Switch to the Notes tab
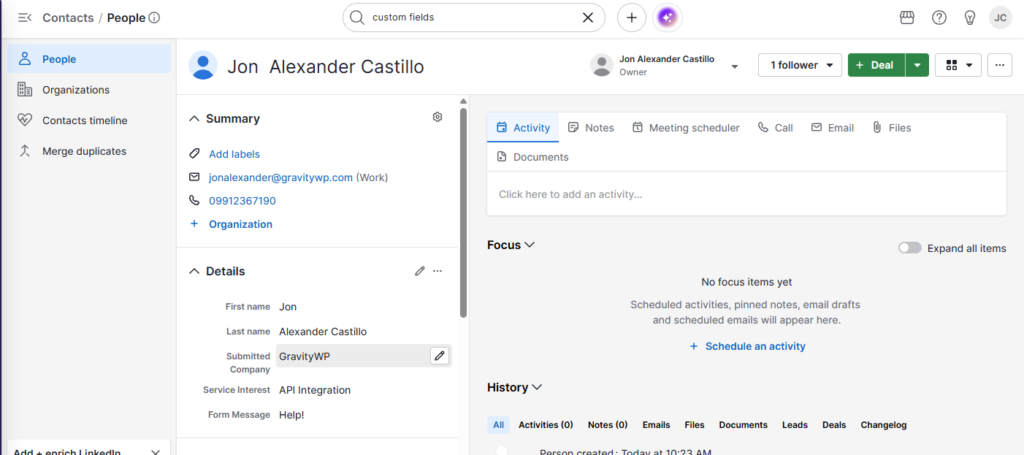Screen dimensions: 1024x455 pyautogui.click(x=591, y=128)
